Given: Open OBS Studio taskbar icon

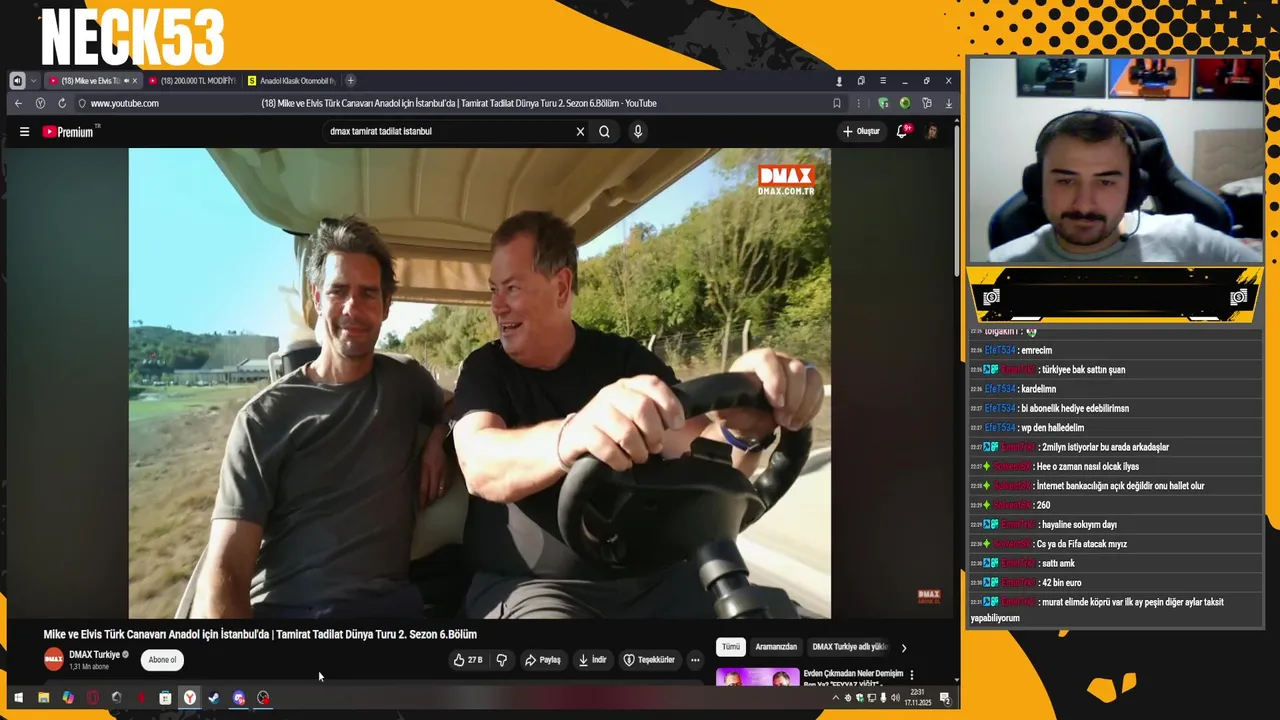Looking at the screenshot, I should click(263, 698).
